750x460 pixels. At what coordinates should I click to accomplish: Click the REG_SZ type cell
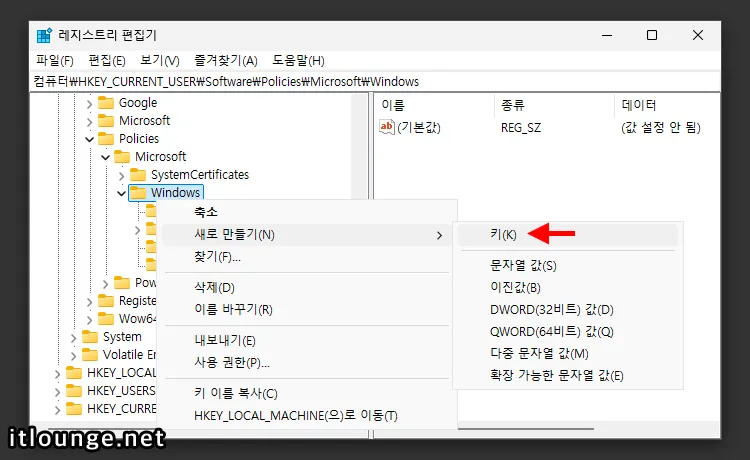click(521, 128)
